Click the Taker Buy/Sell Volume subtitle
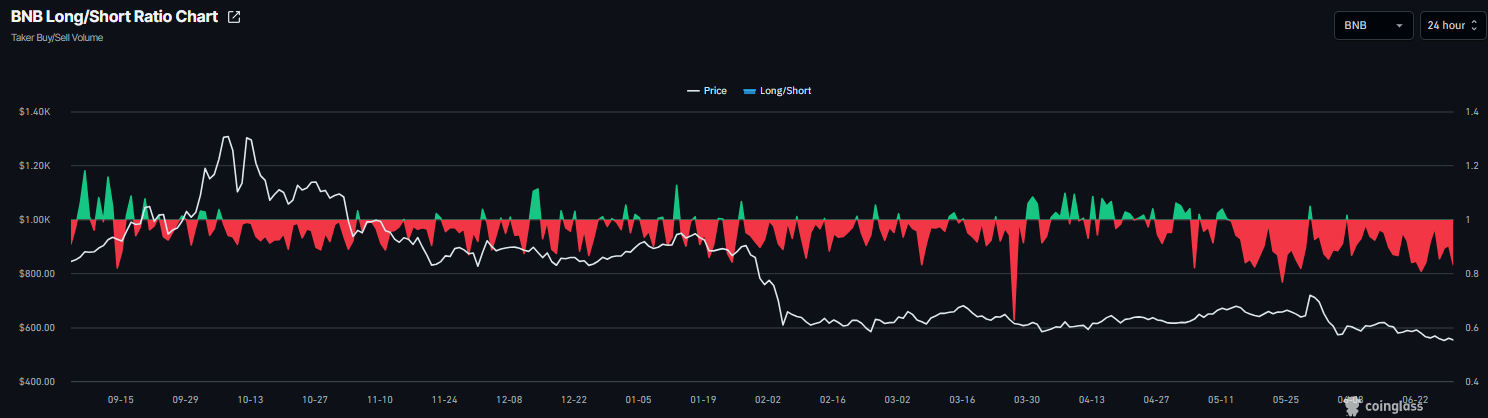 pos(56,38)
